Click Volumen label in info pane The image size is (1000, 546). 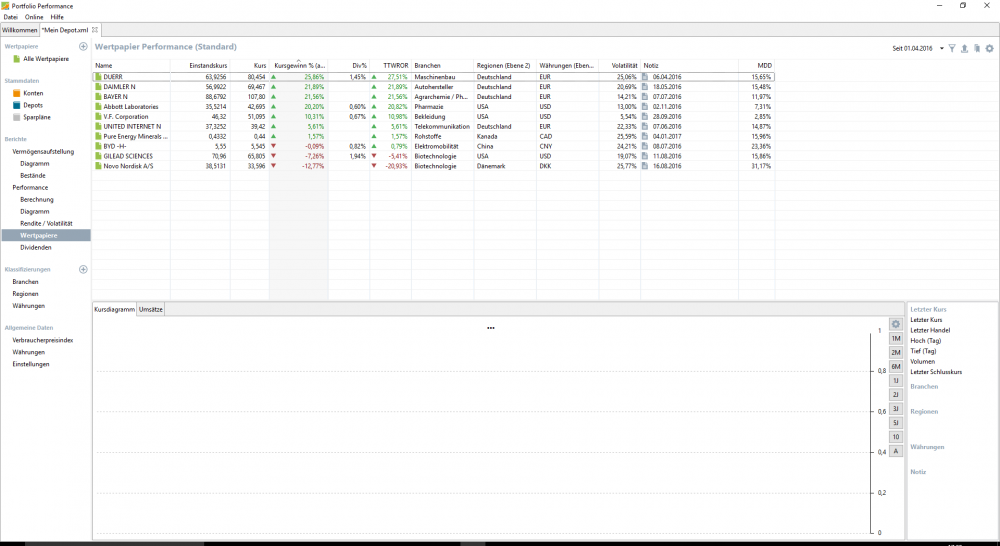pyautogui.click(x=922, y=362)
